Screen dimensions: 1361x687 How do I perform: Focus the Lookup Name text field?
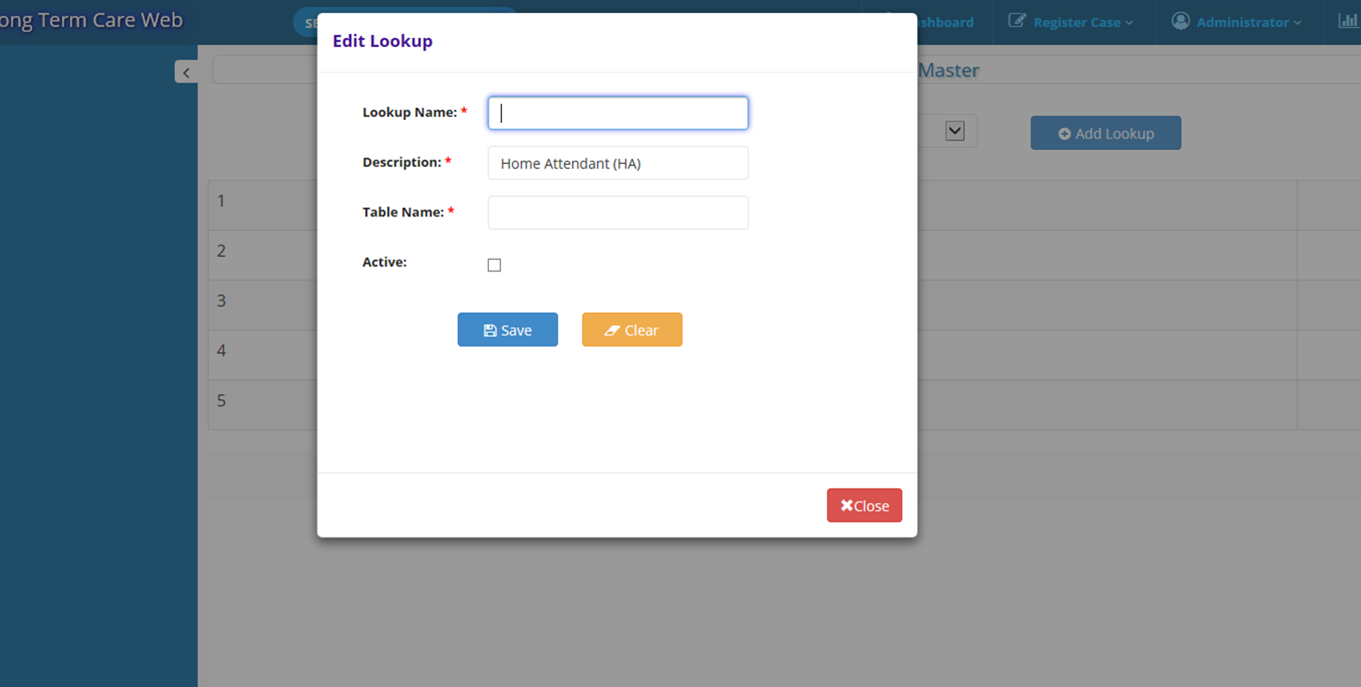click(x=617, y=113)
